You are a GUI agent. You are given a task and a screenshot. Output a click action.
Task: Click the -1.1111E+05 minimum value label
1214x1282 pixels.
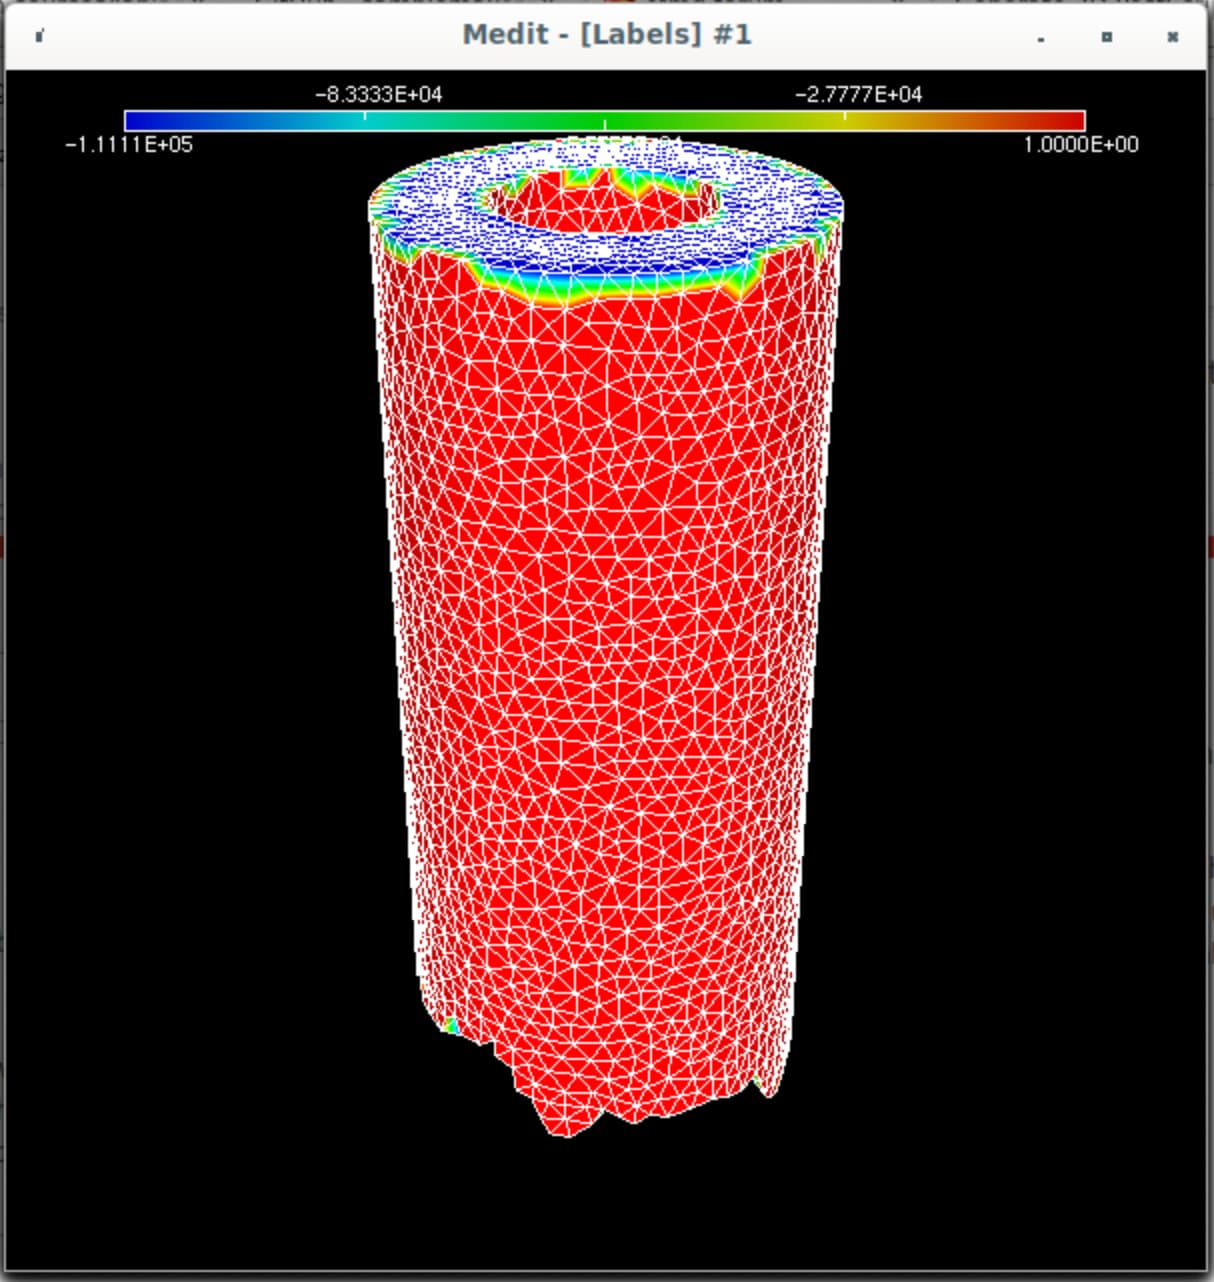point(129,145)
